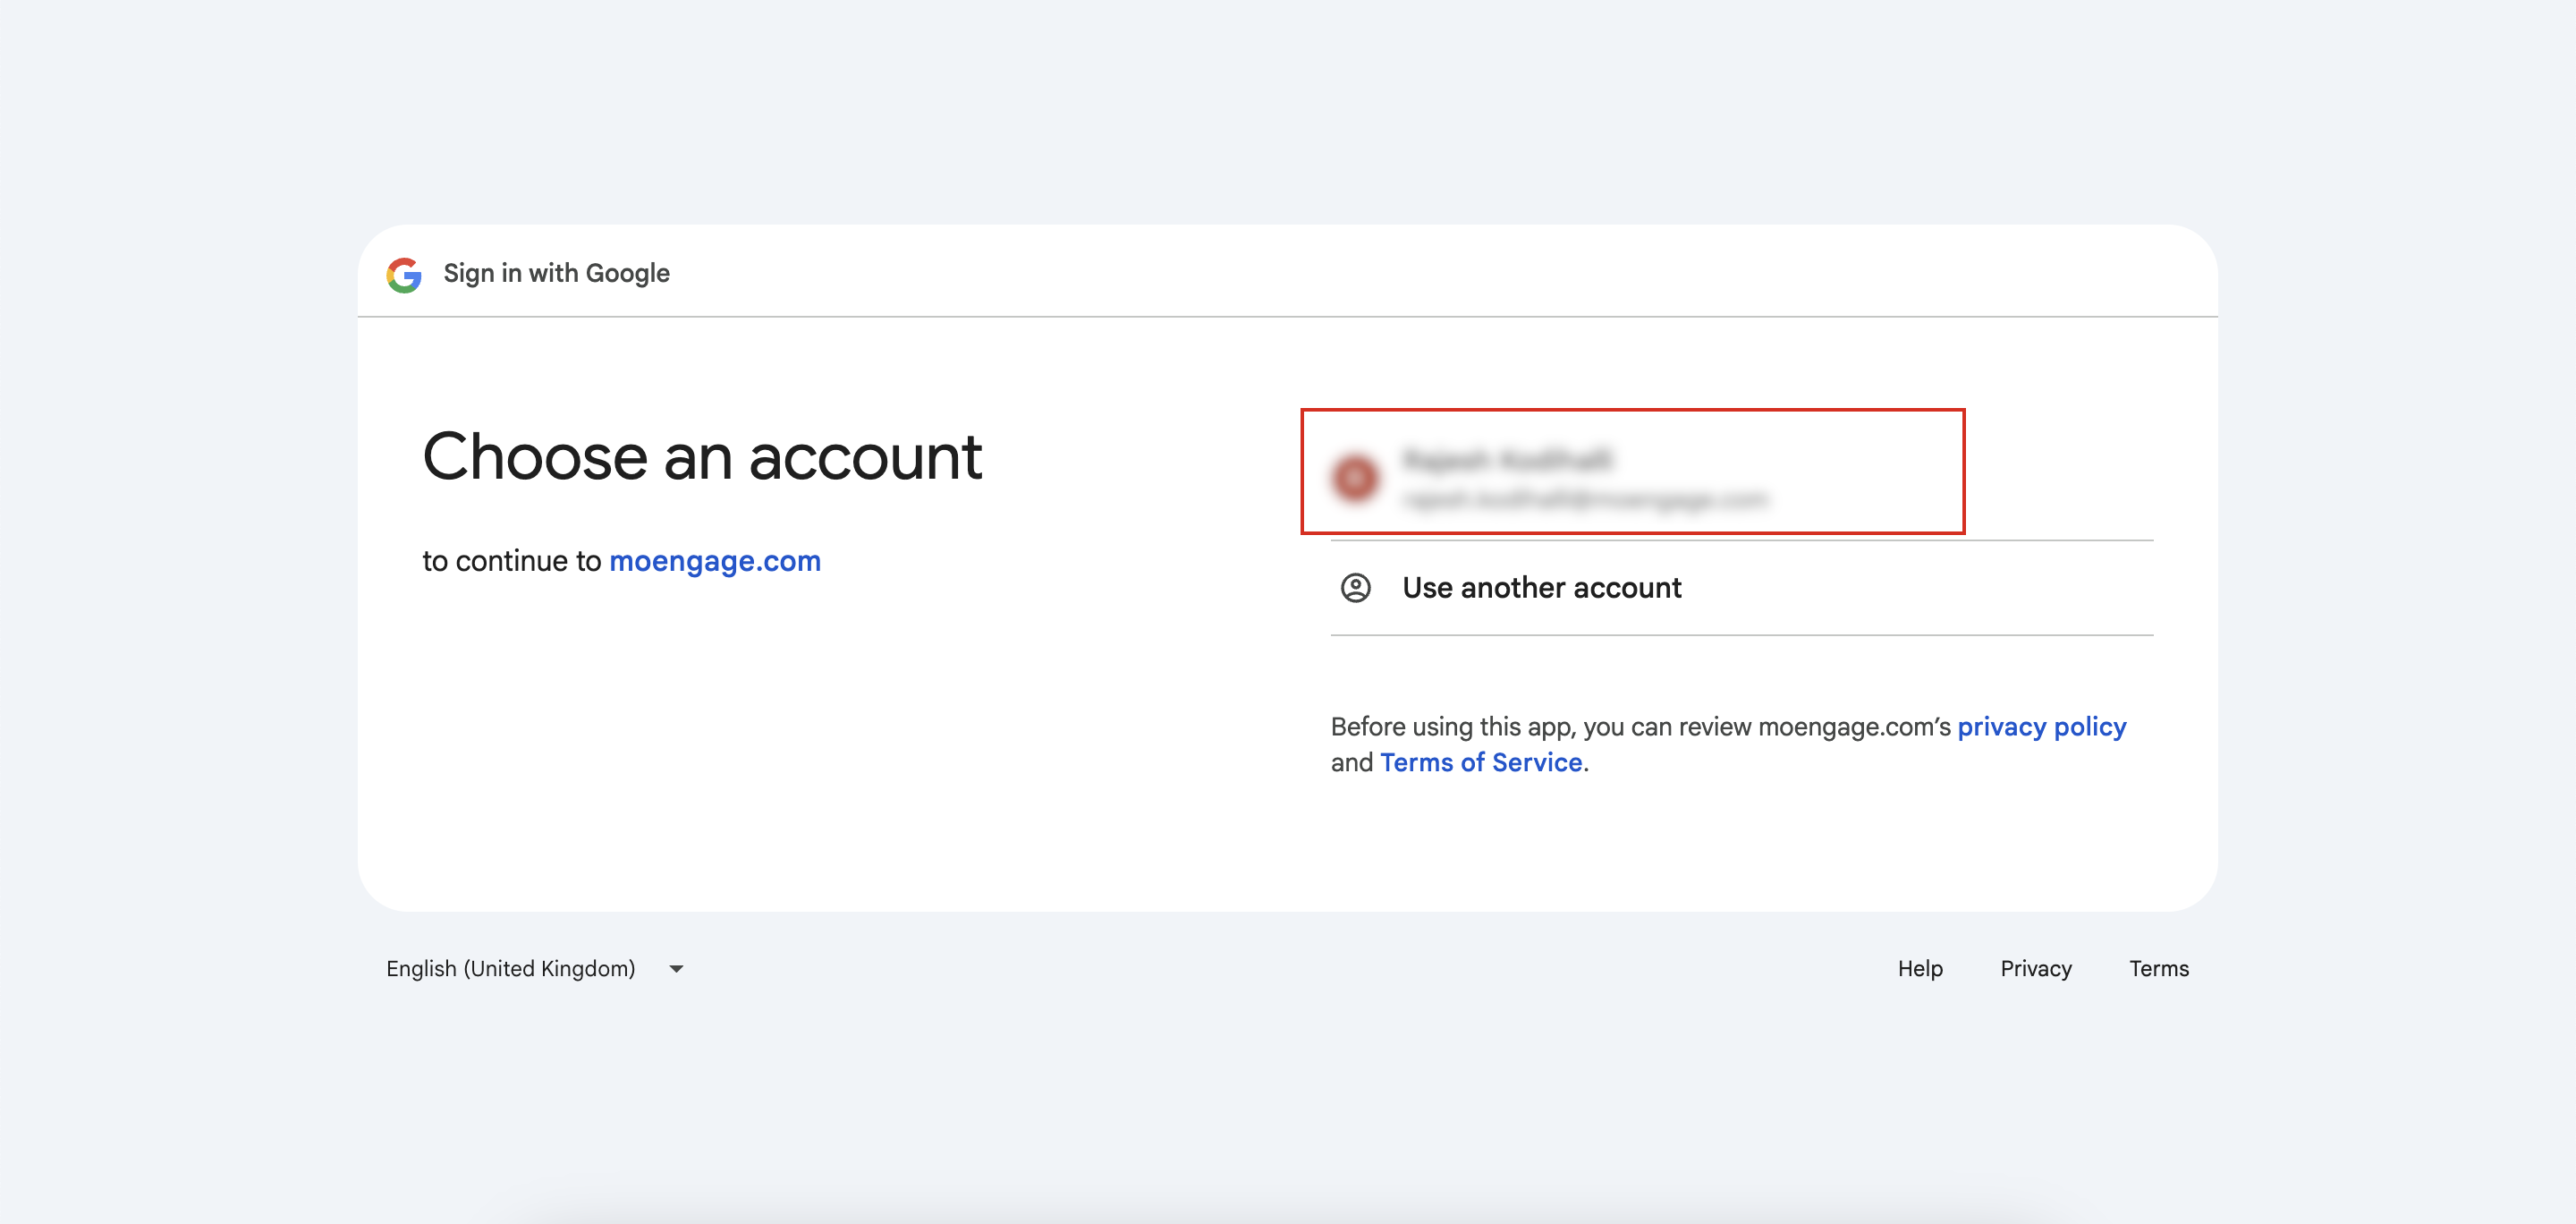Open Privacy in the footer
This screenshot has width=2576, height=1224.
[2036, 968]
